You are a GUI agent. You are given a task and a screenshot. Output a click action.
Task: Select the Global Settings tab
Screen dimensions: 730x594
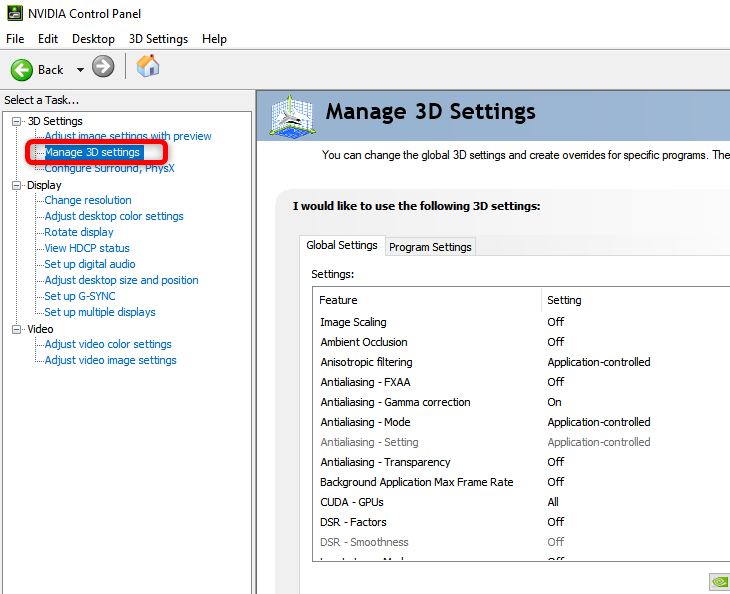pos(342,245)
